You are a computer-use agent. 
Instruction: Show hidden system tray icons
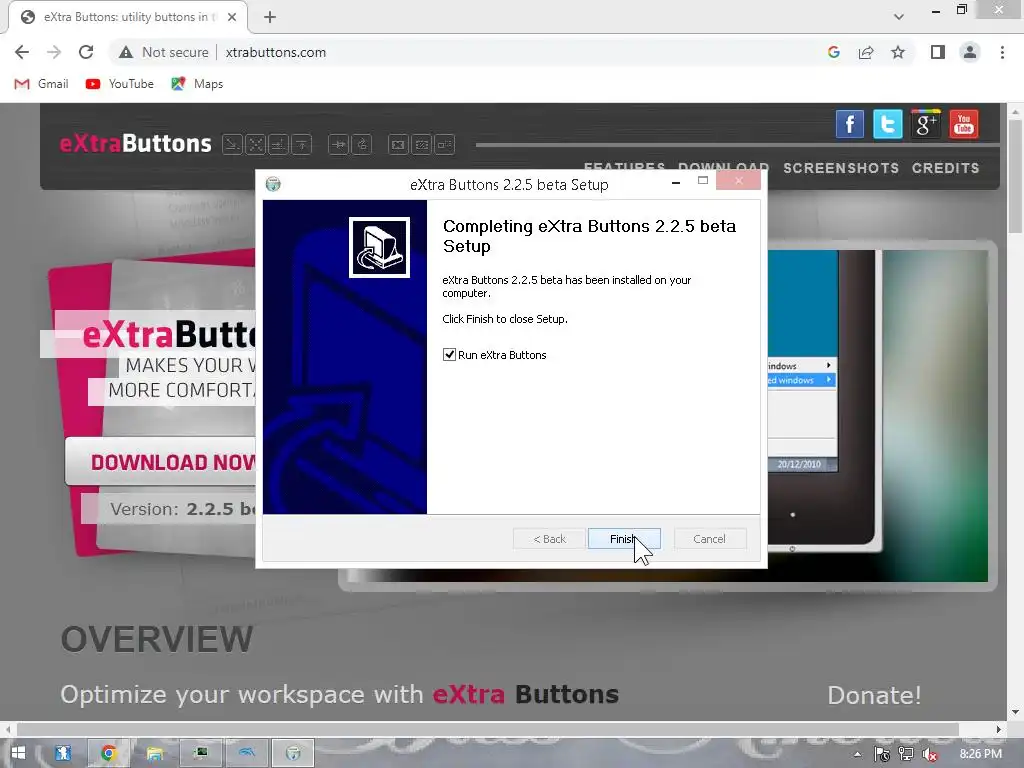point(857,754)
